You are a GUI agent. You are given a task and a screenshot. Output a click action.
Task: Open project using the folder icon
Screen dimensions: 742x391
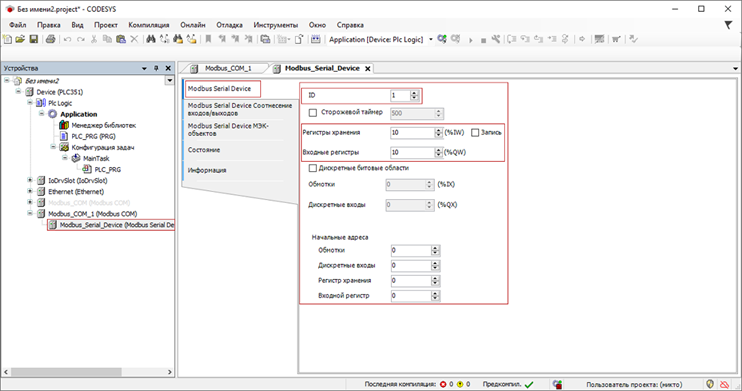[x=20, y=39]
